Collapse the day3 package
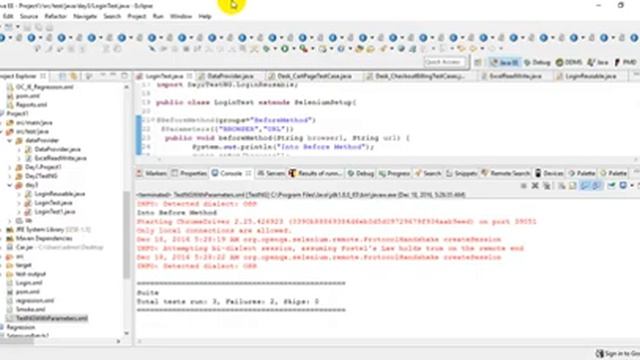This screenshot has height=360, width=640. (10, 185)
